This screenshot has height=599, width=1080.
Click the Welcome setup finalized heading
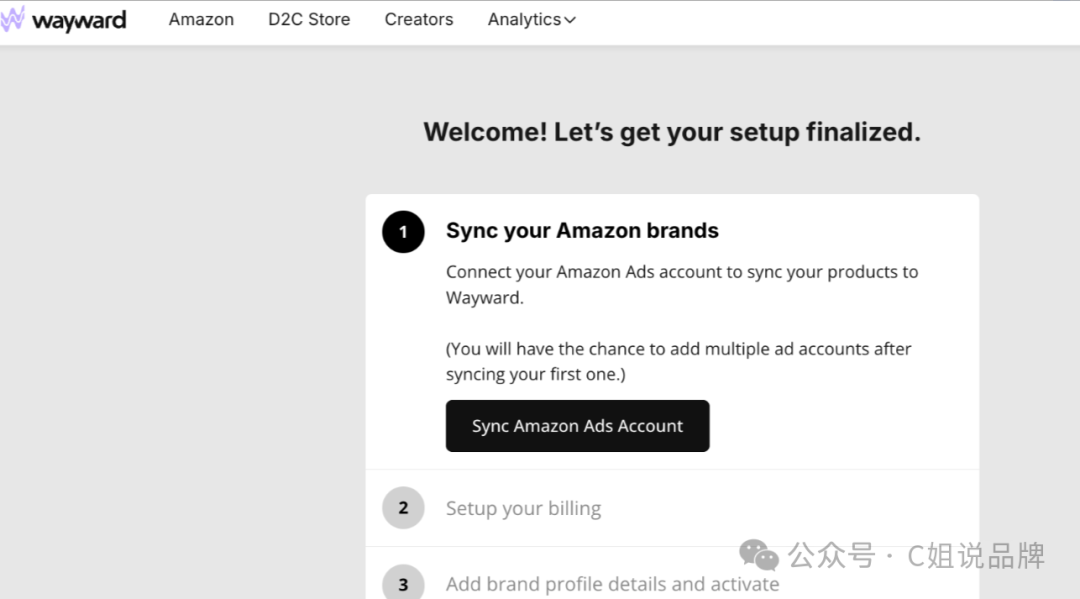coord(671,132)
